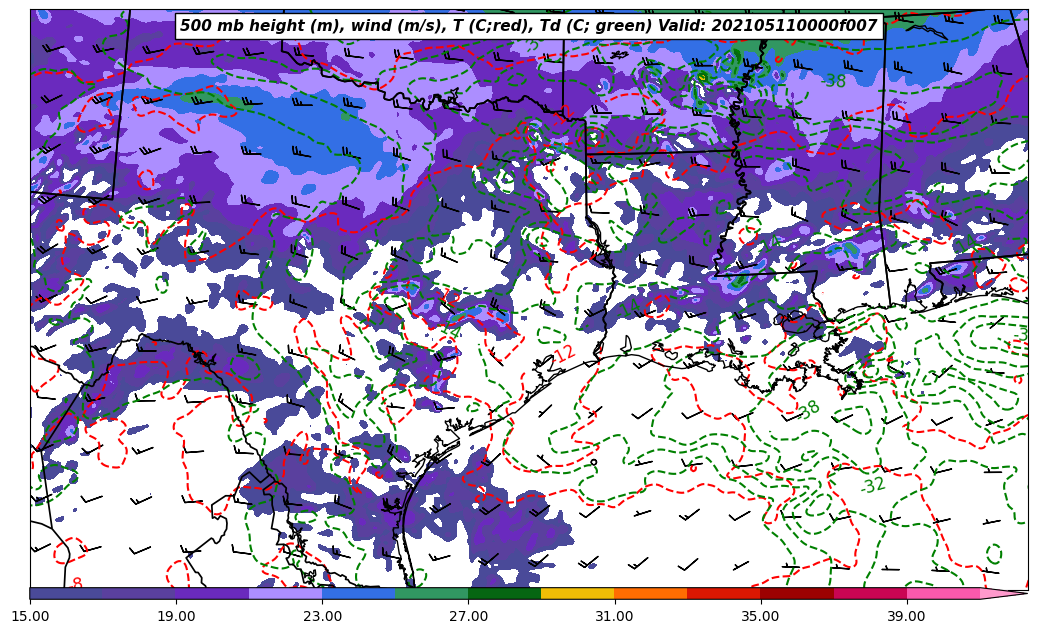Click the red '12' temperature contour label
This screenshot has width=1037, height=633.
(x=564, y=354)
